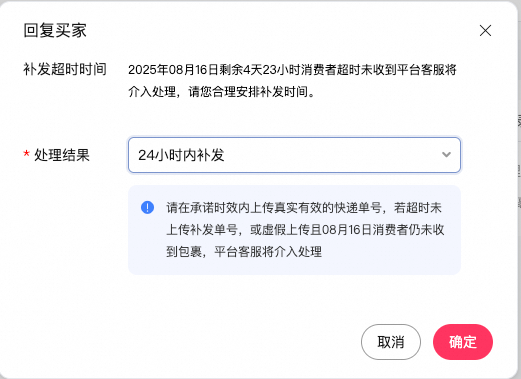Image resolution: width=521 pixels, height=379 pixels.
Task: Click the notice line mentioning 承诺时效内上传
Action: pyautogui.click(x=304, y=208)
